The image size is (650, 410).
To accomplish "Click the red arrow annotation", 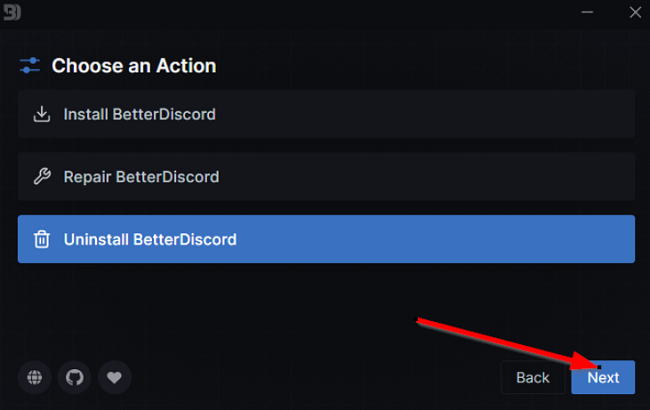I will tap(508, 343).
